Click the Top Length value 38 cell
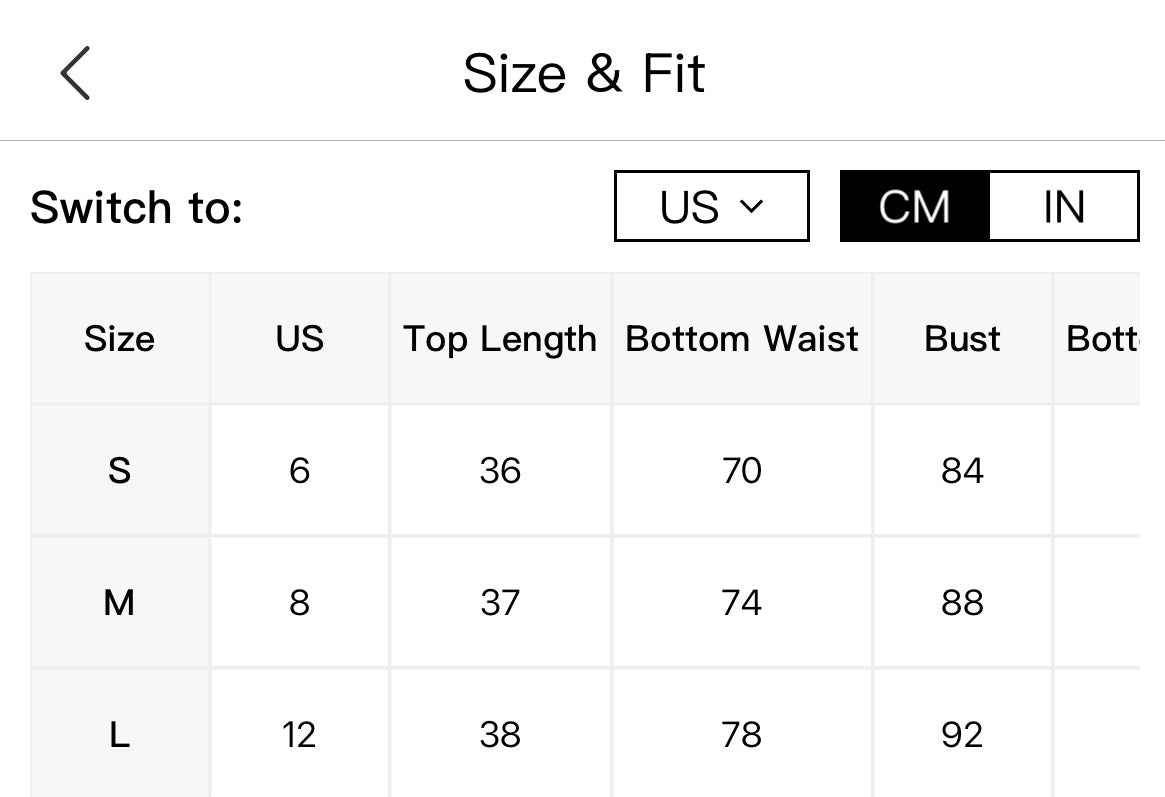 pyautogui.click(x=500, y=735)
